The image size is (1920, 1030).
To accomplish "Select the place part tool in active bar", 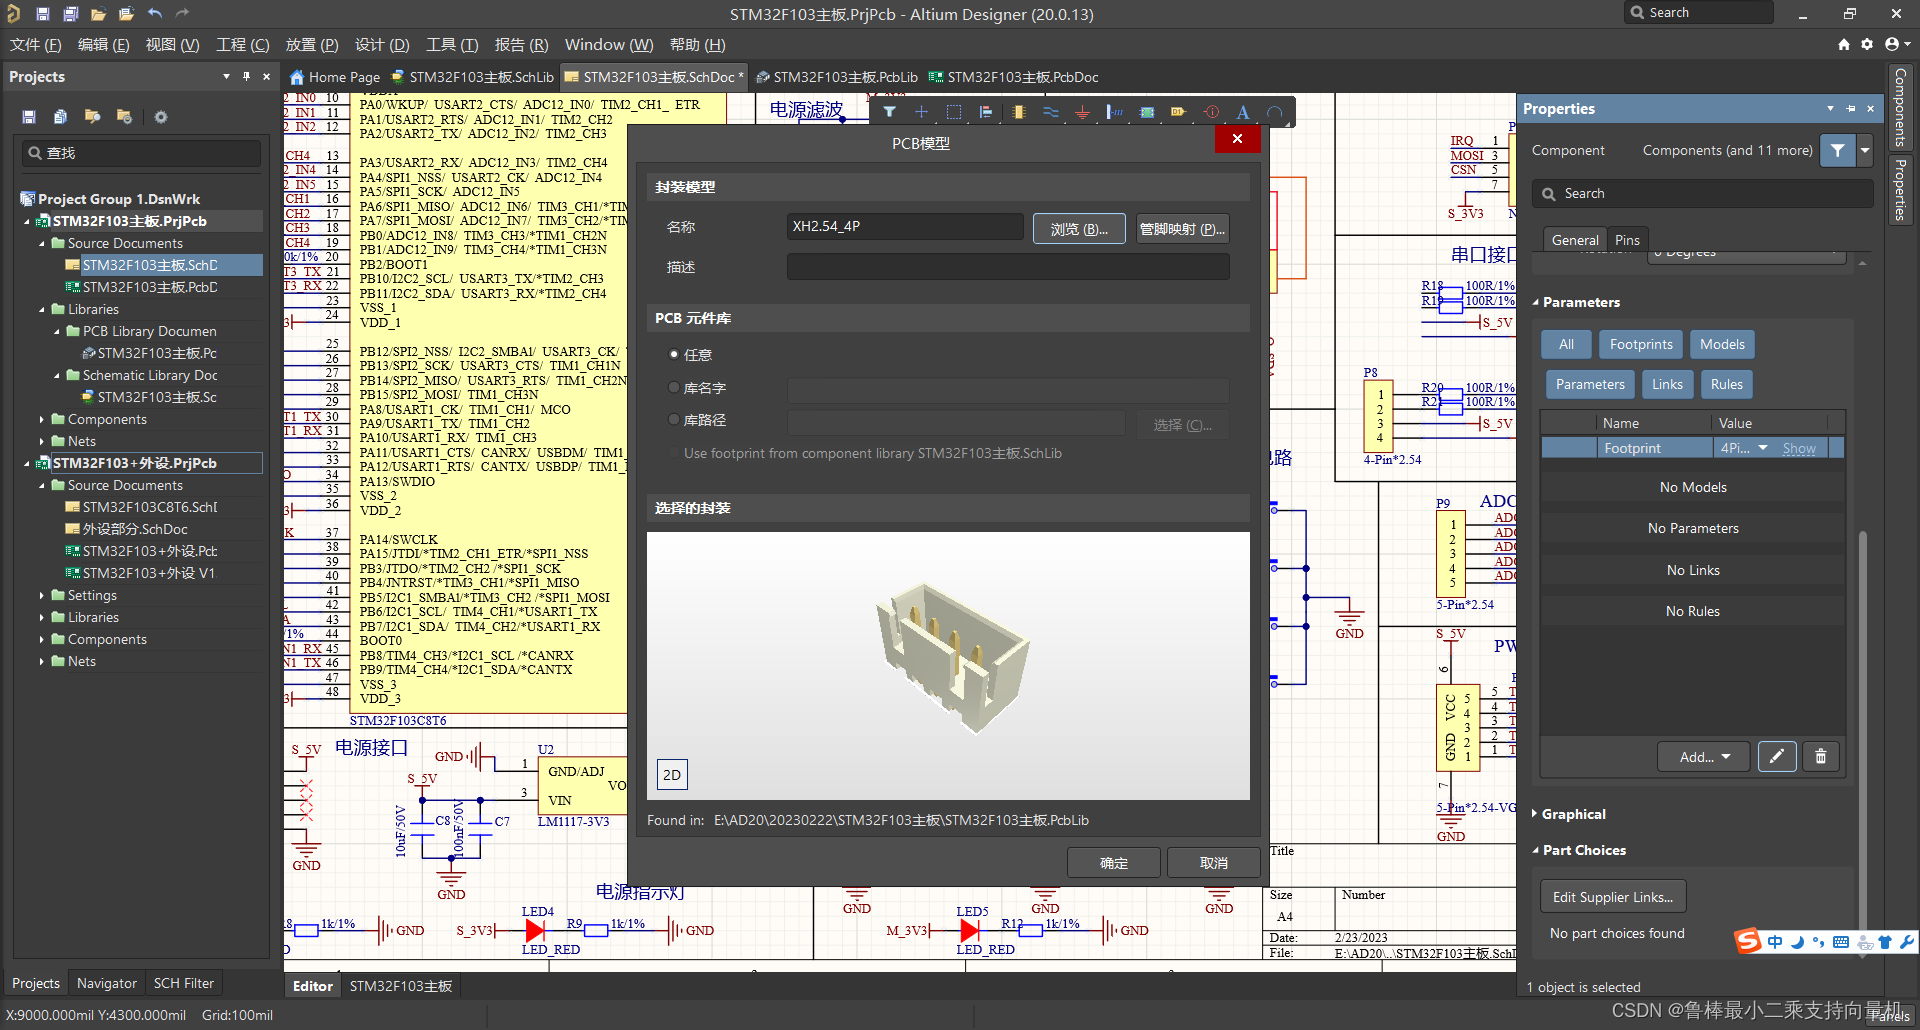I will pyautogui.click(x=1018, y=112).
